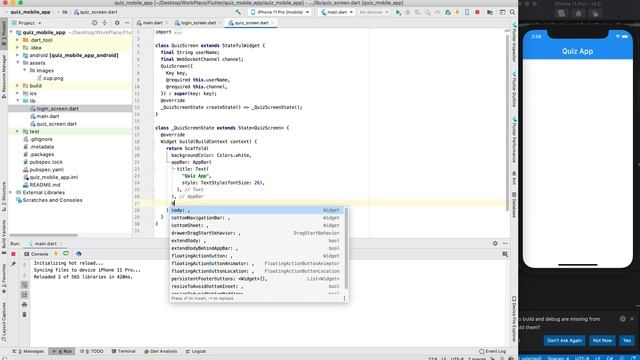
Task: Click the red stop icon in Run panel
Action: point(13,254)
